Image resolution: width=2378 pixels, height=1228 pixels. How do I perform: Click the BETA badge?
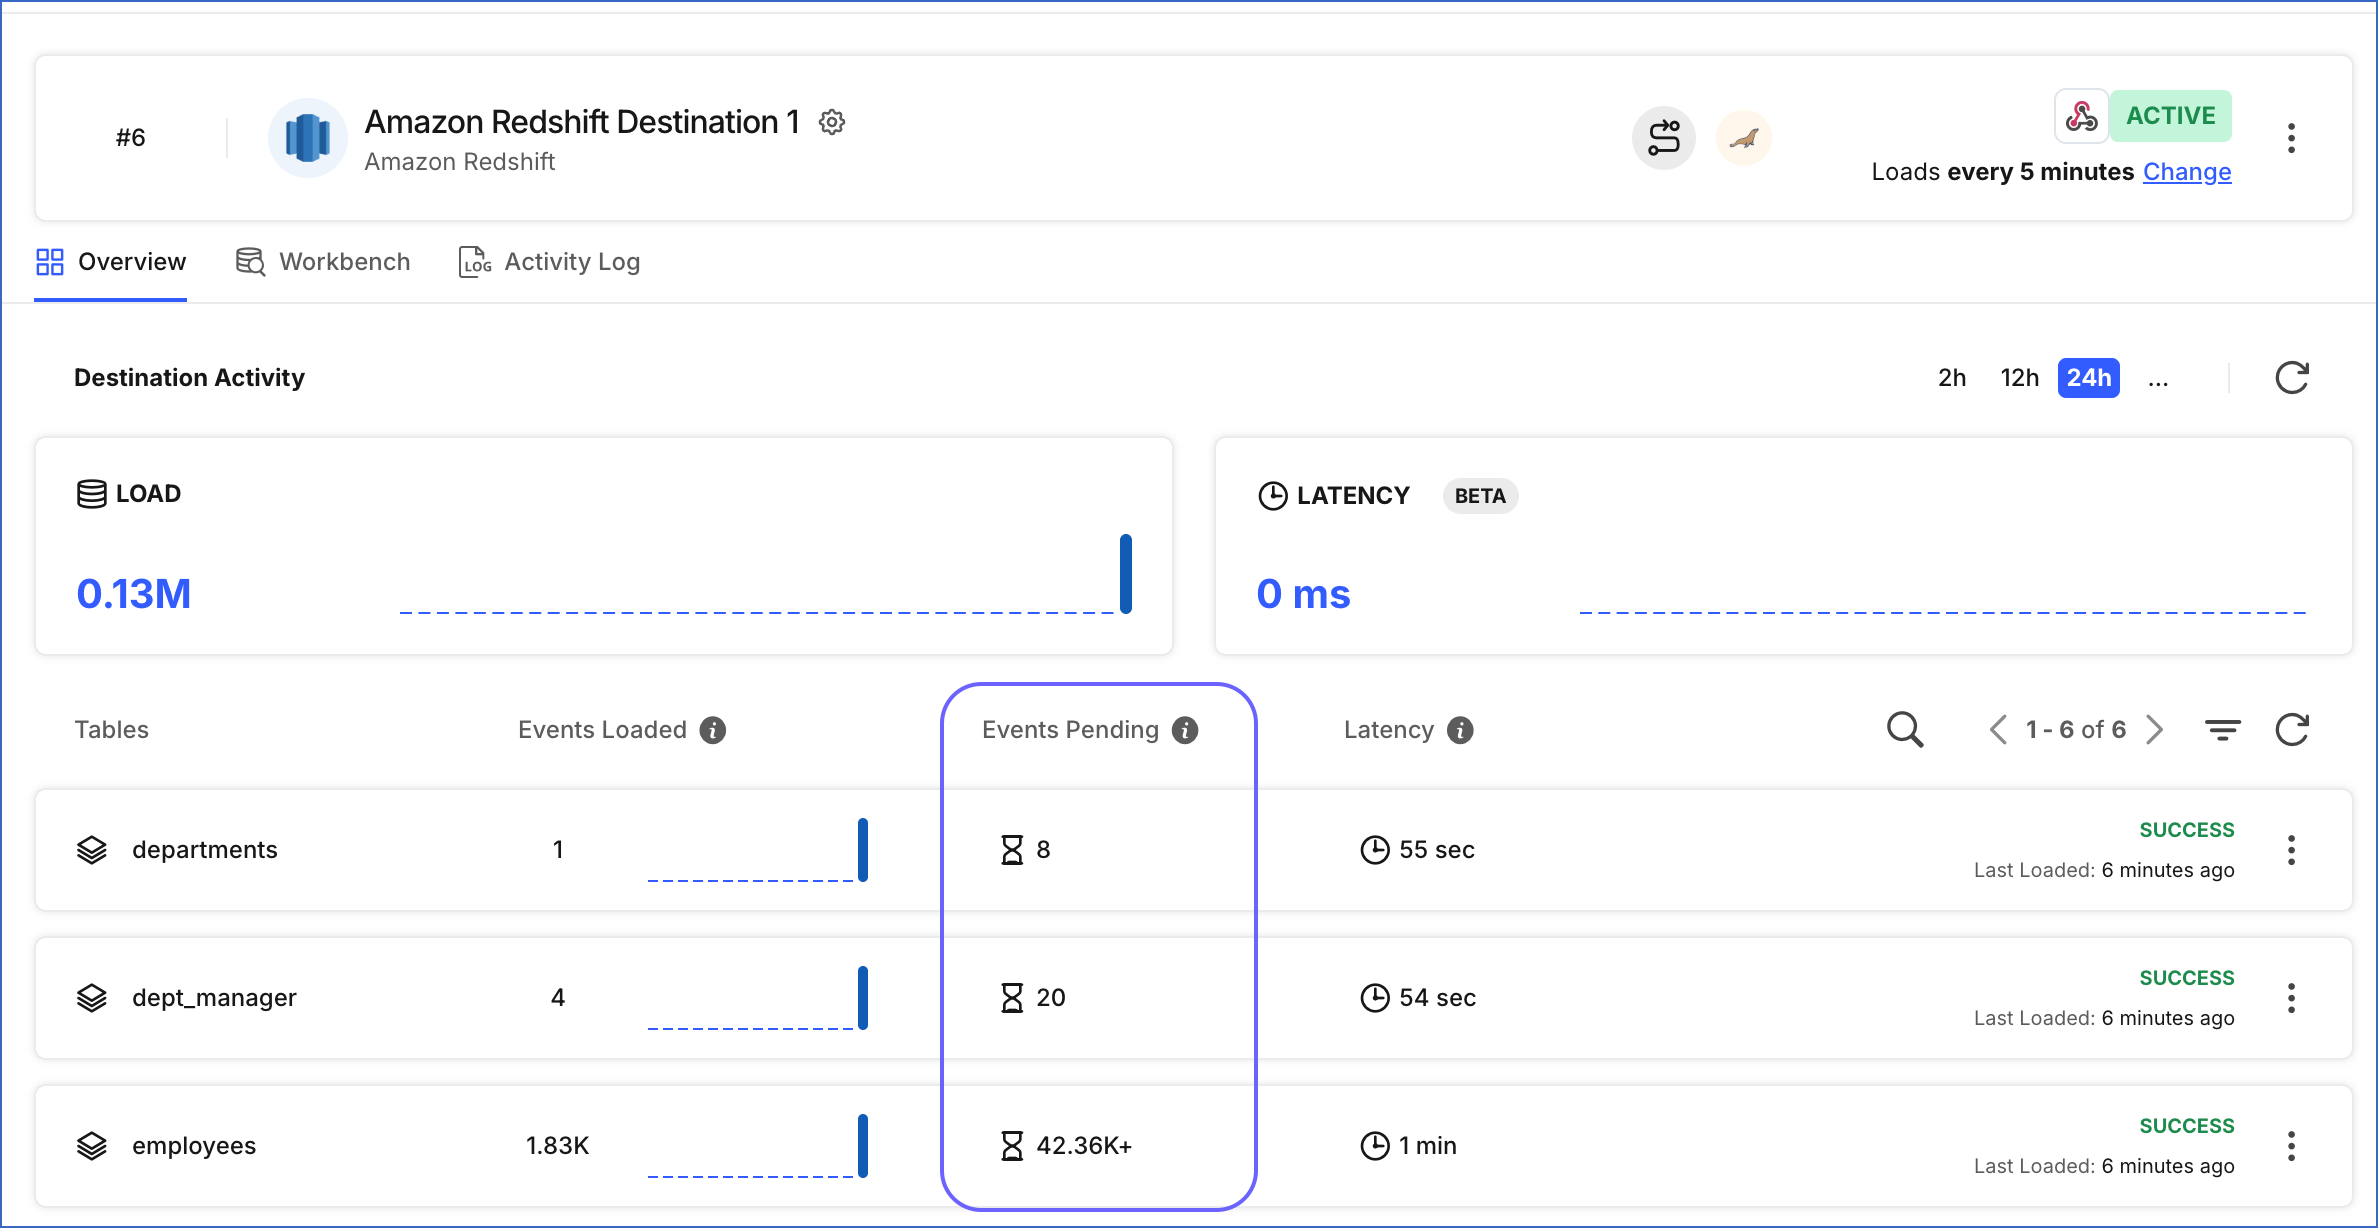click(1480, 496)
